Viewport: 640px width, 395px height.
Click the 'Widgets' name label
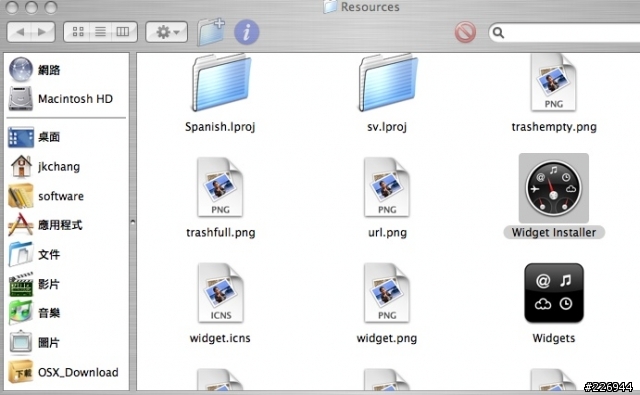(554, 338)
